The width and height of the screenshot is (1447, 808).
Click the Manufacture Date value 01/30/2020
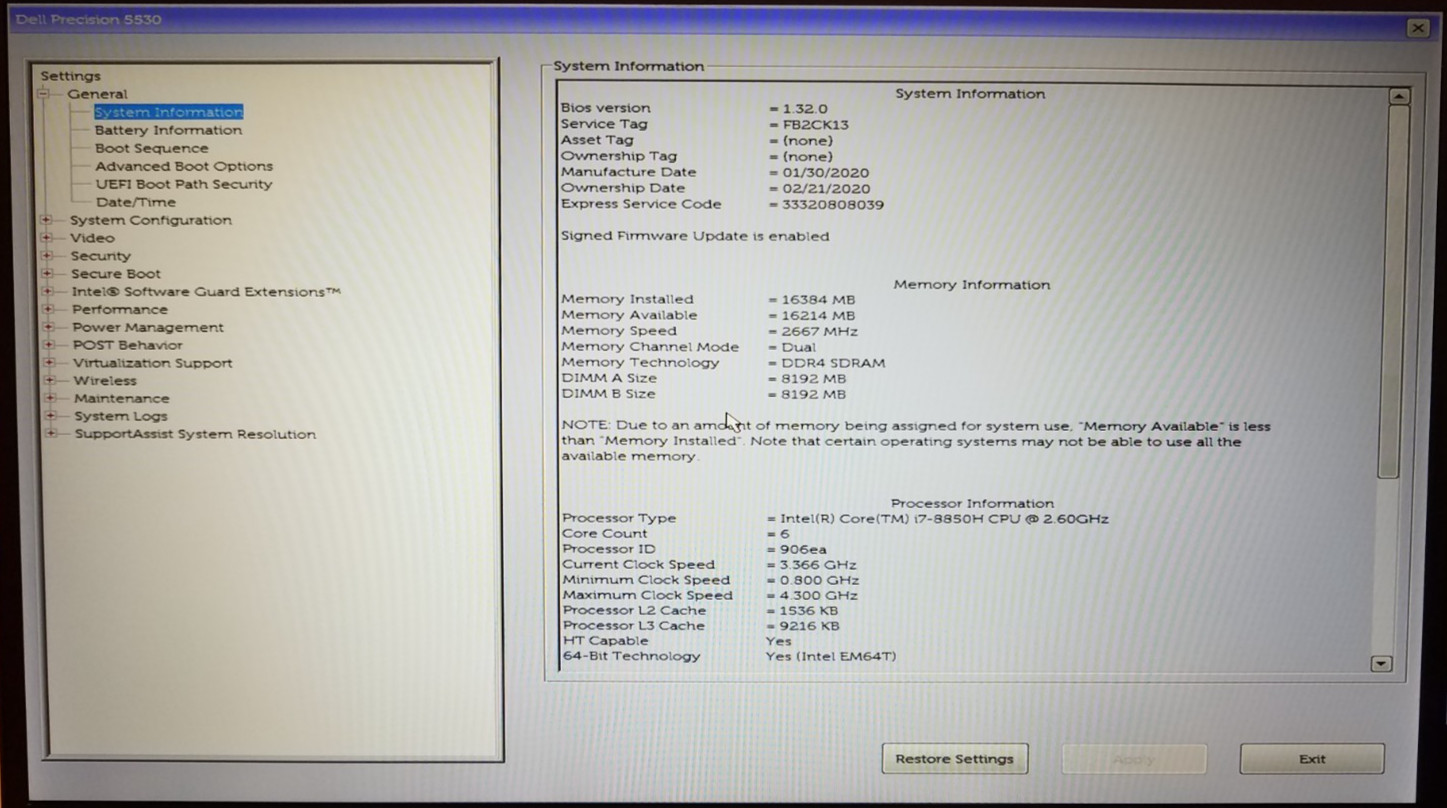click(826, 172)
